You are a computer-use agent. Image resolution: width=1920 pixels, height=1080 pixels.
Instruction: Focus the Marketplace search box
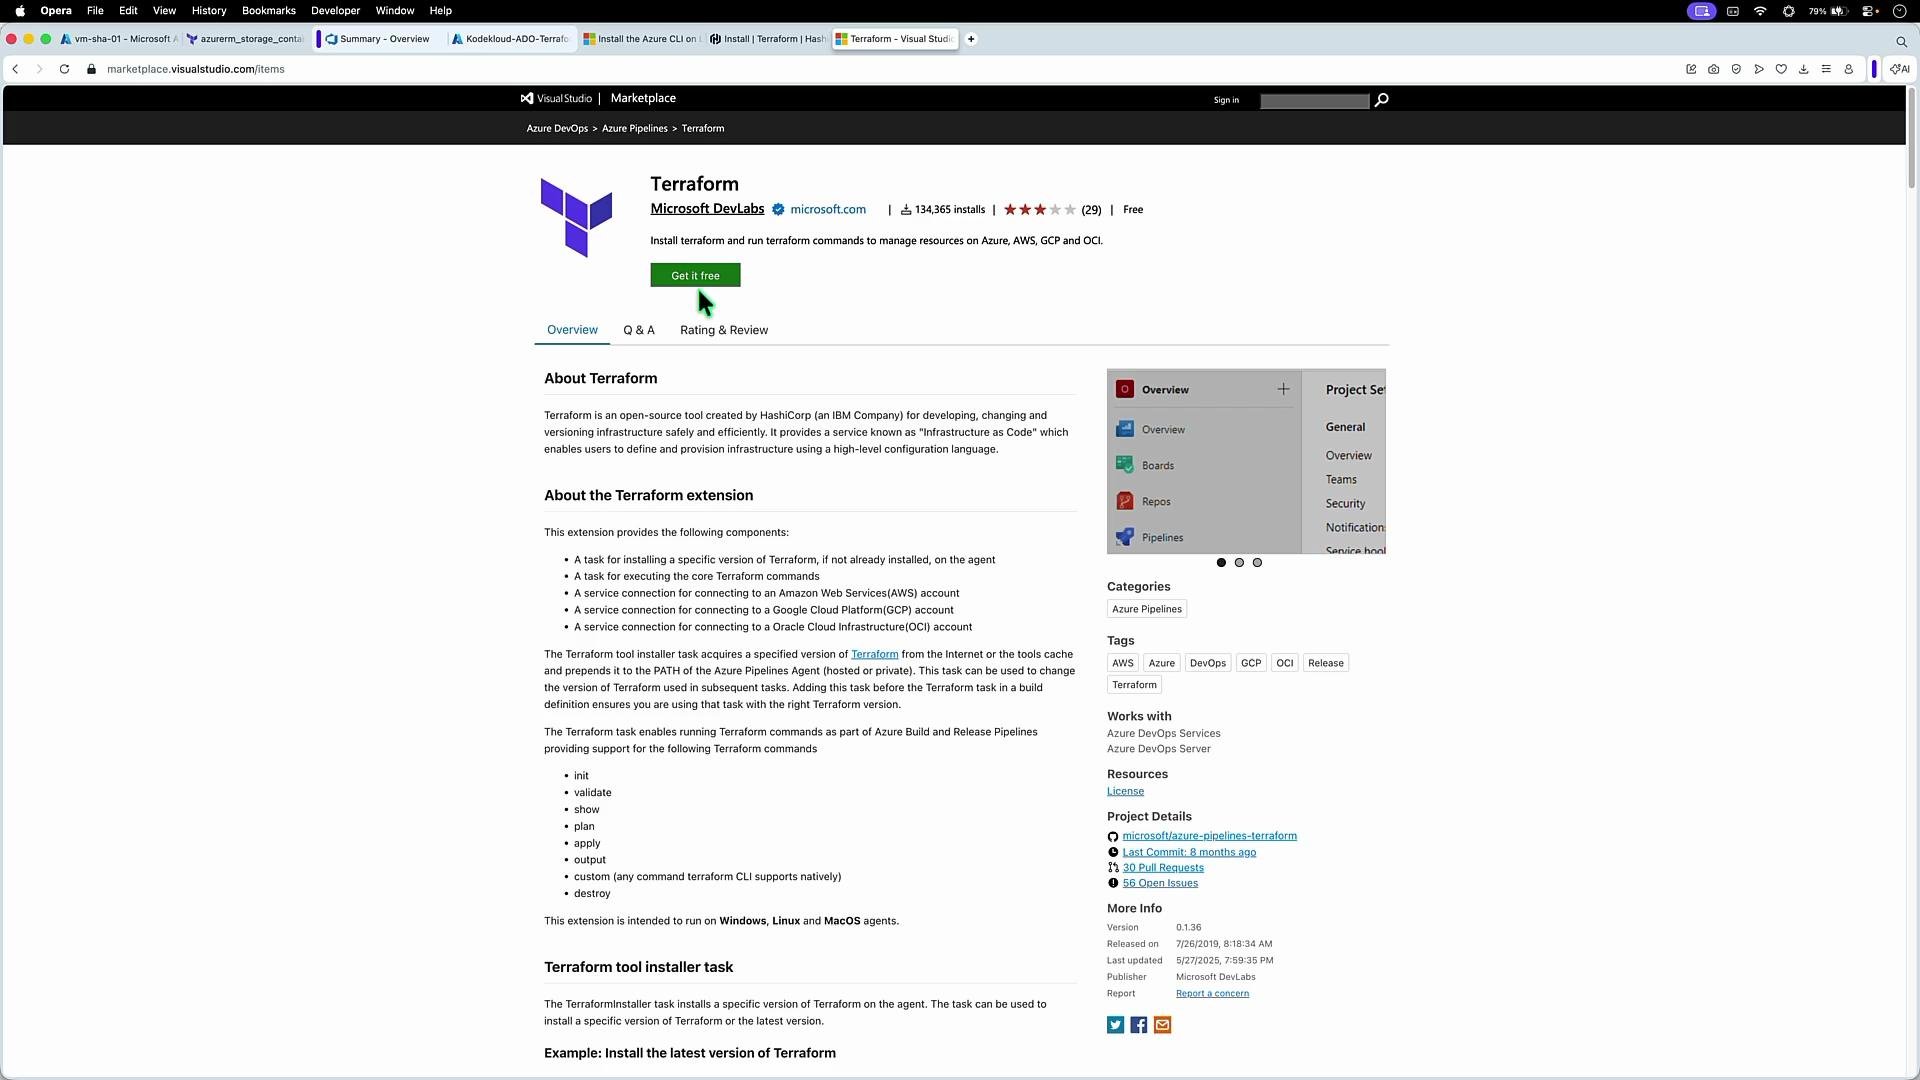(1314, 101)
